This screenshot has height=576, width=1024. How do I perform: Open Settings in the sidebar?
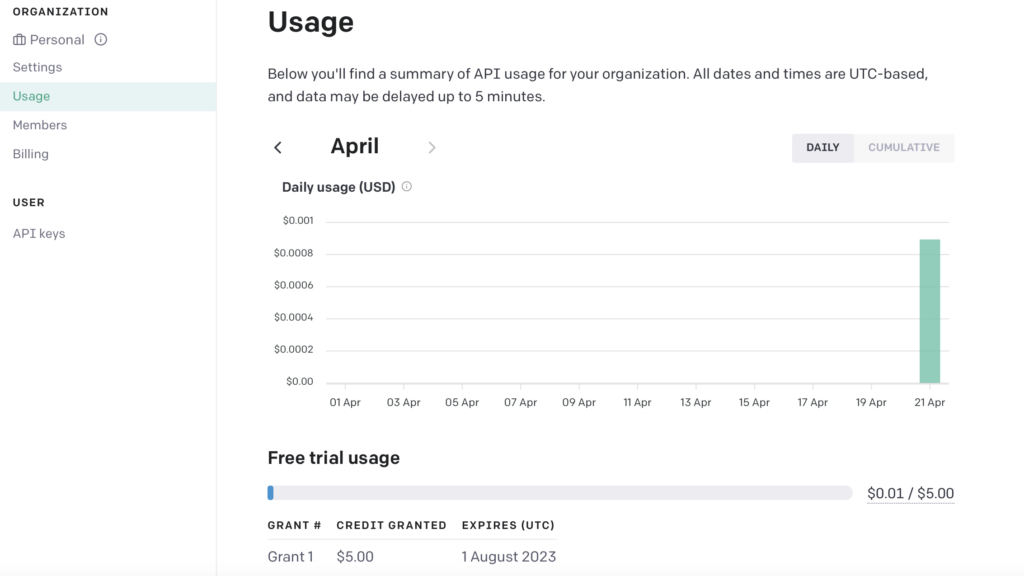(37, 67)
